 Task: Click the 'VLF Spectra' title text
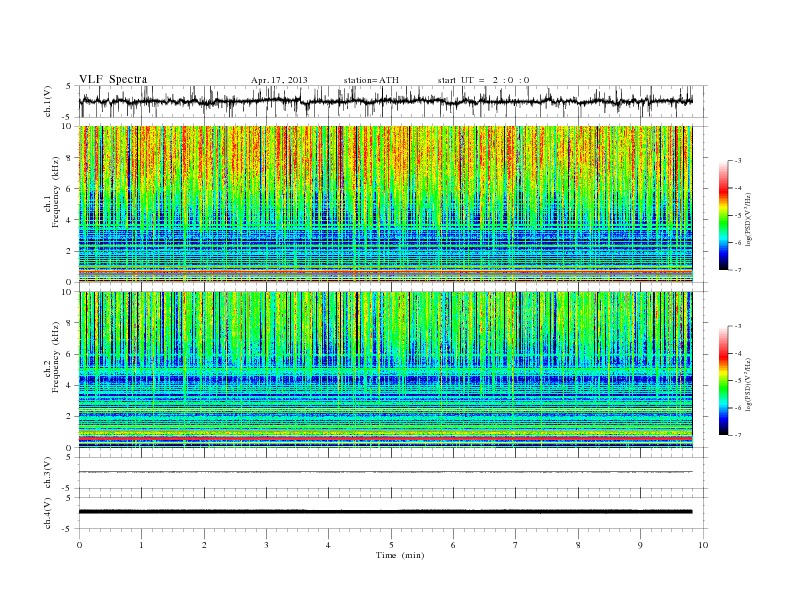tap(113, 79)
